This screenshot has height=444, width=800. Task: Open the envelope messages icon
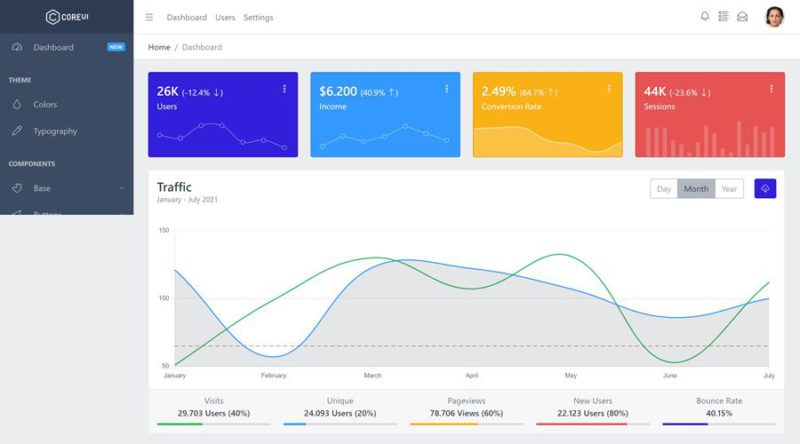(x=742, y=16)
